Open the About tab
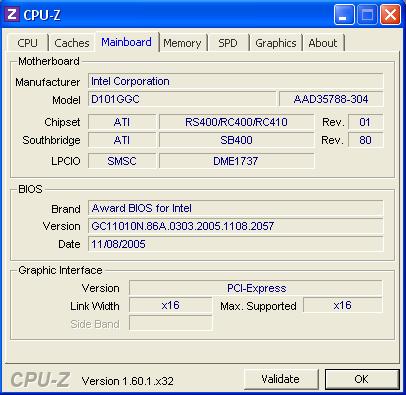Image resolution: width=406 pixels, height=395 pixels. 323,43
